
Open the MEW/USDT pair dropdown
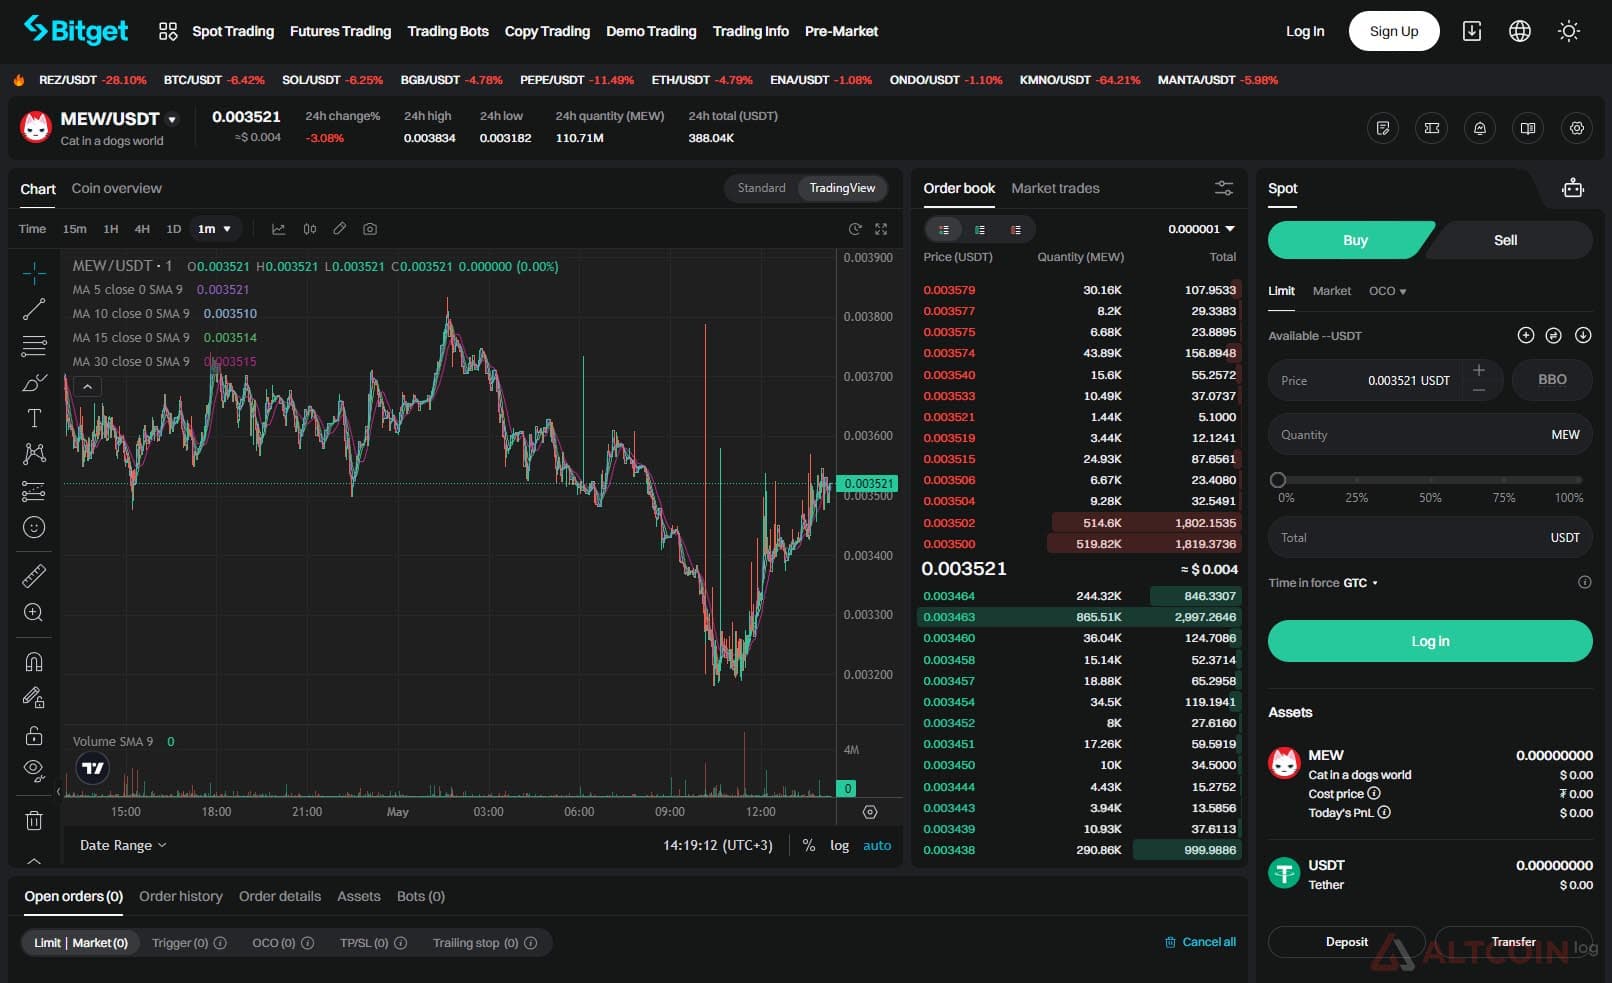[172, 120]
